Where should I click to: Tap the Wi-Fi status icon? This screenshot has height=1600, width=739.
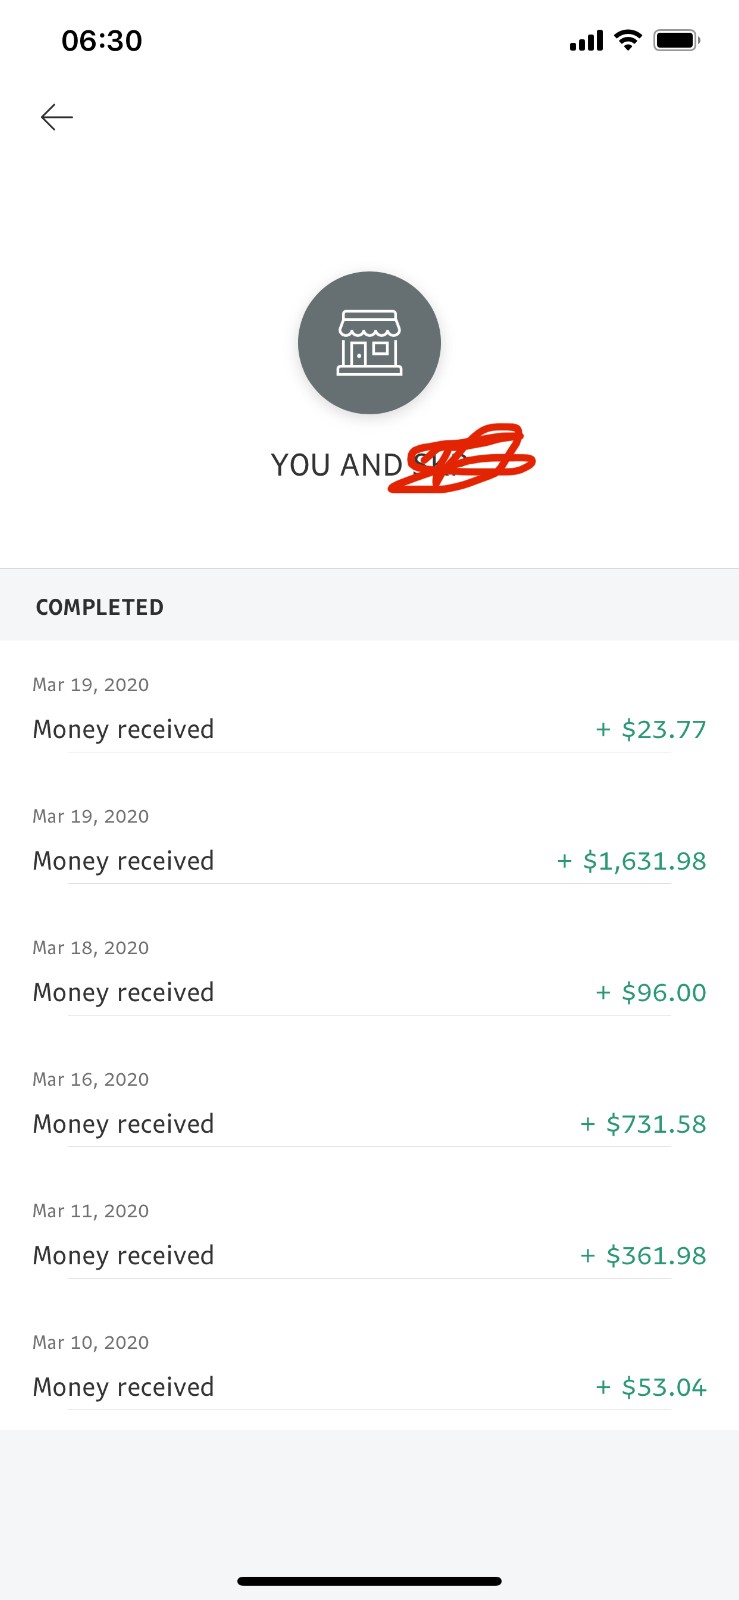628,40
